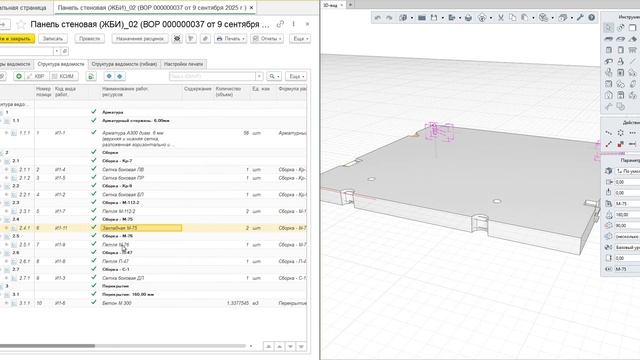Open the help question-mark icon in the 3D toolbar
The width and height of the screenshot is (640, 360).
(x=591, y=18)
